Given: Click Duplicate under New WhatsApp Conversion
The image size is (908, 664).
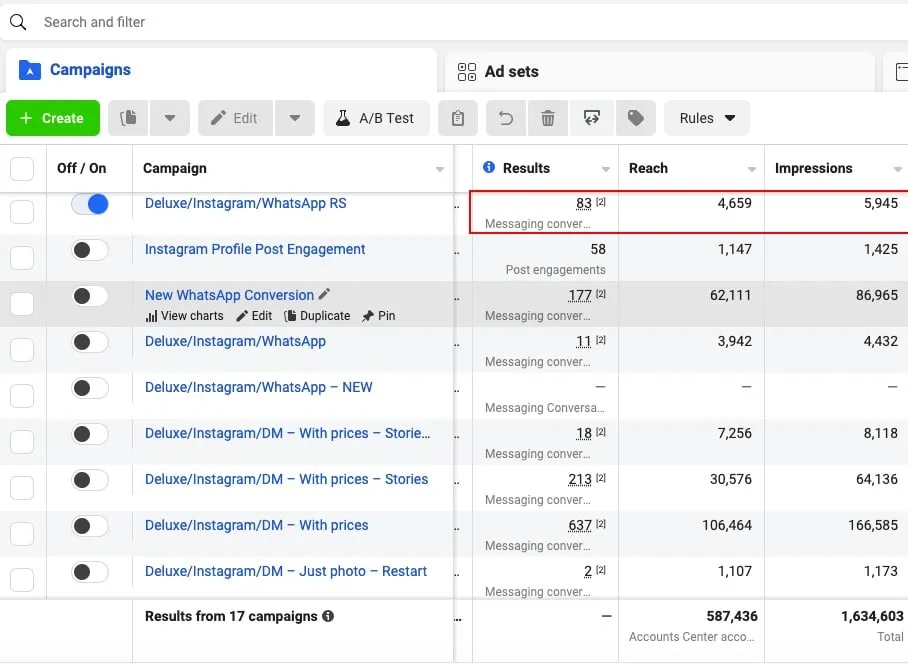Looking at the screenshot, I should [317, 316].
